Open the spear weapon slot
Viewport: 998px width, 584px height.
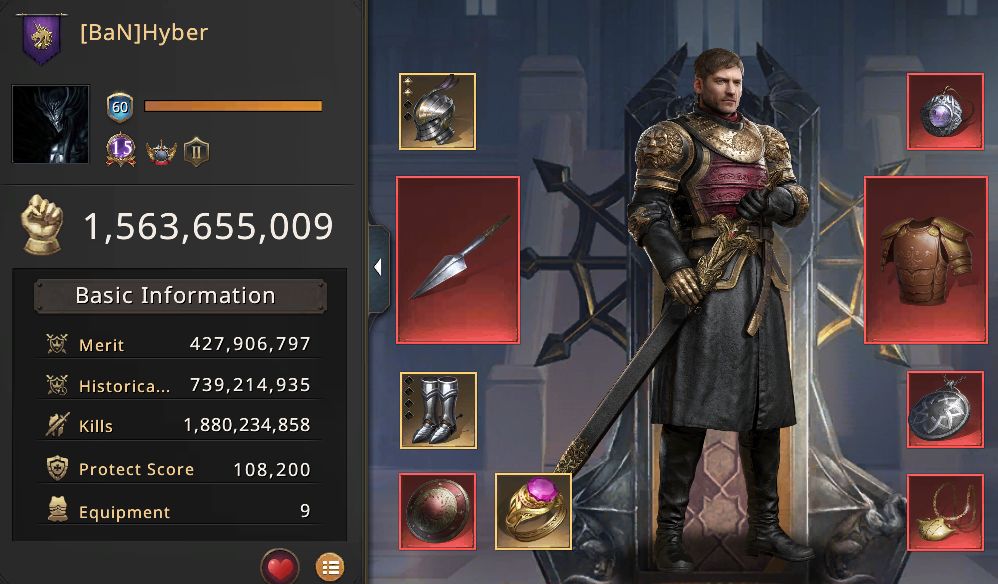458,260
